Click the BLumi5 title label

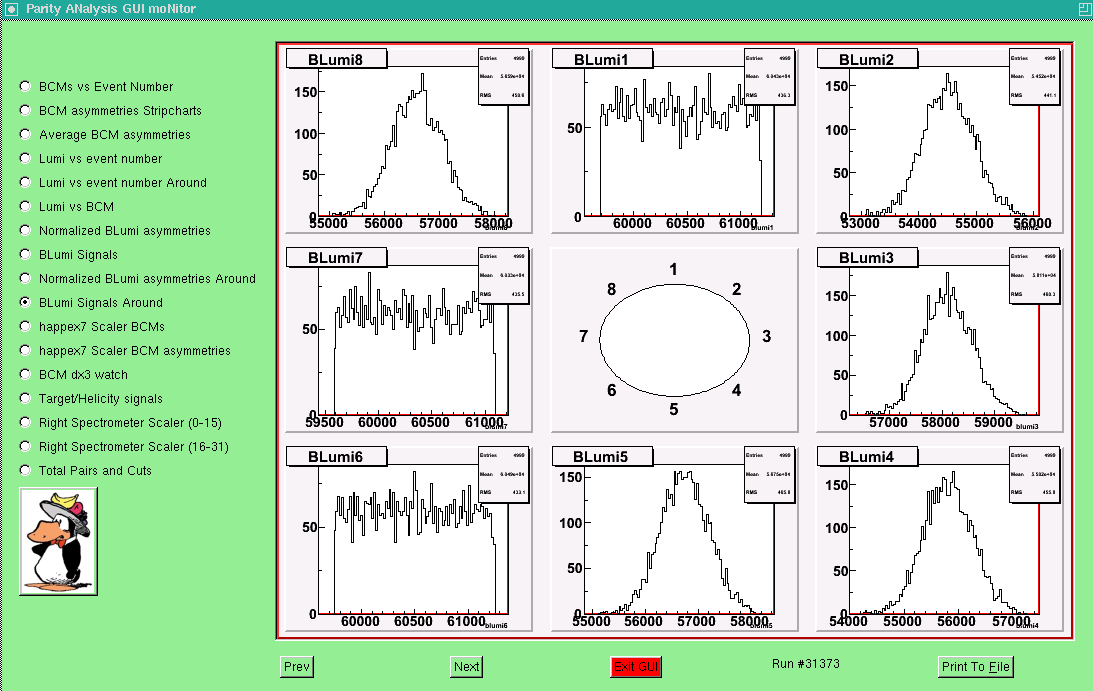[x=602, y=456]
